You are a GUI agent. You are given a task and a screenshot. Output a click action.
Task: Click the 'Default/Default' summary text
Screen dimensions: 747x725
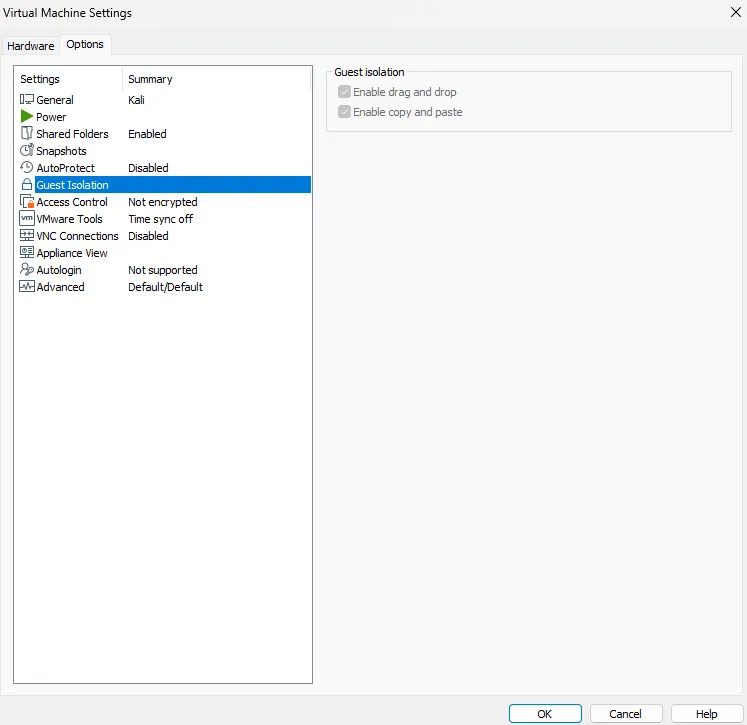click(x=165, y=287)
